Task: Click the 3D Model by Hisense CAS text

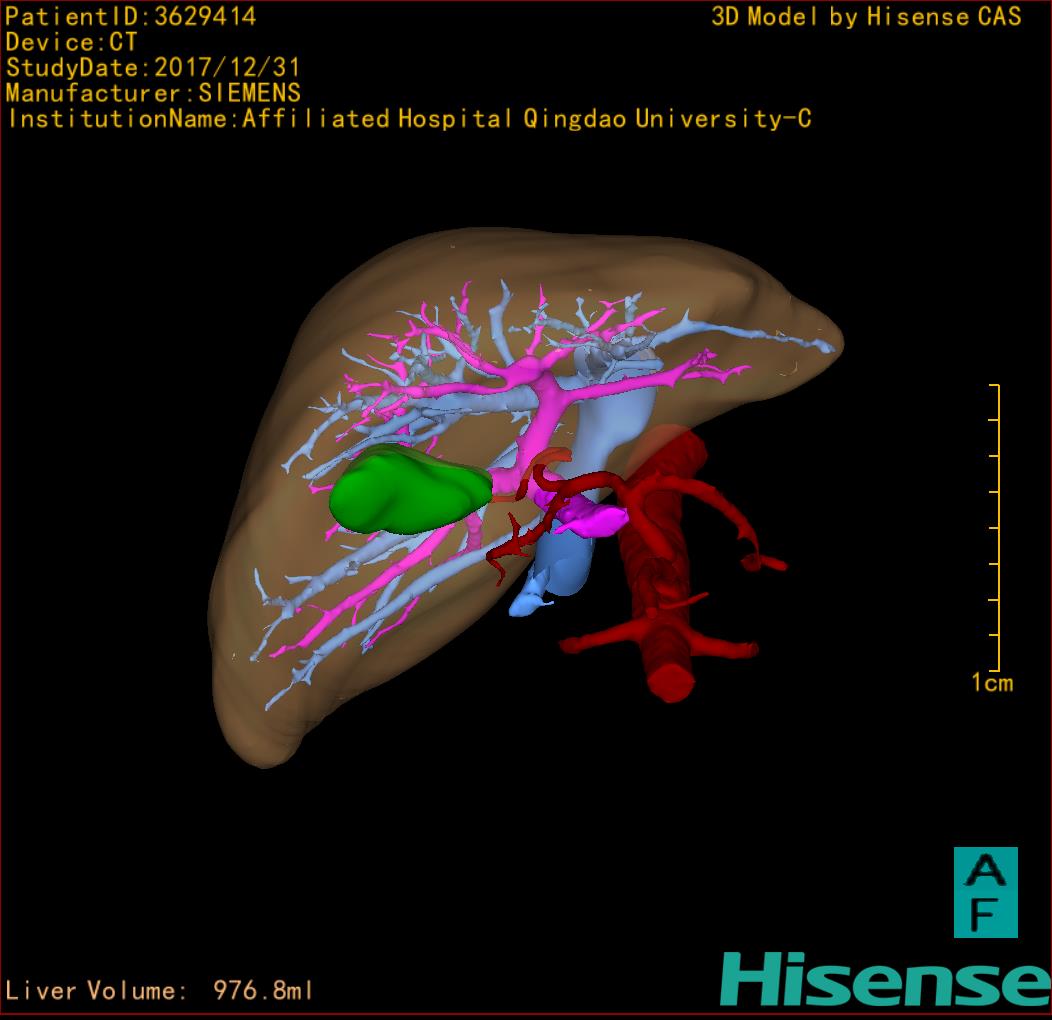Action: 866,17
